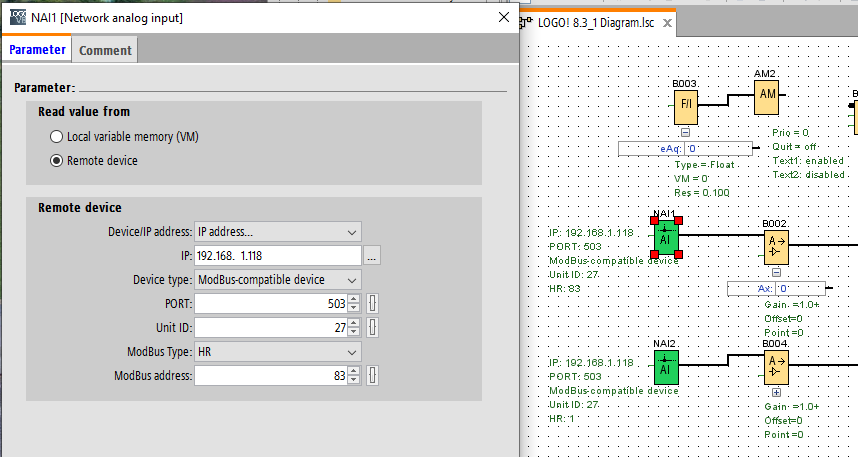Click the AM2 analog flag block
Screen dimensions: 858x457
coord(766,95)
